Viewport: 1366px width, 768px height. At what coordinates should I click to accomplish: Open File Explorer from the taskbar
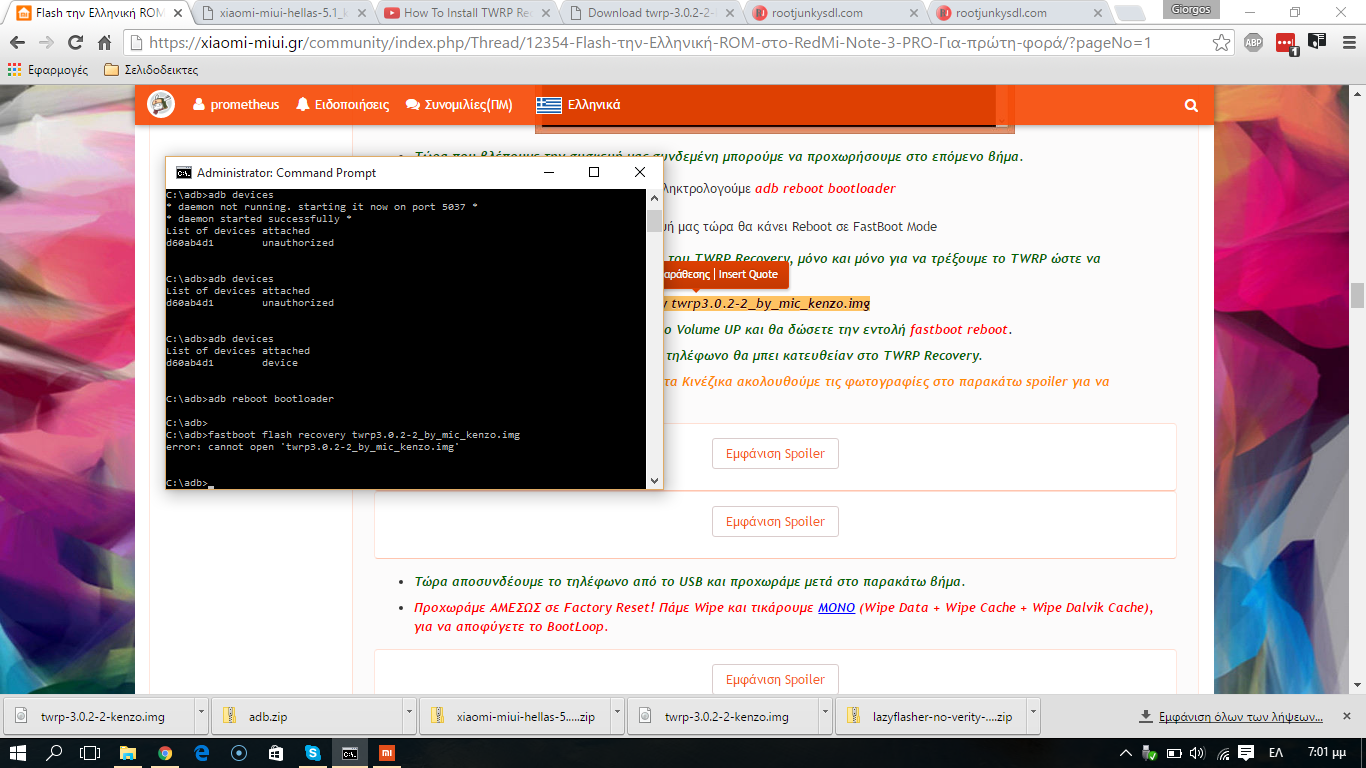coord(128,753)
